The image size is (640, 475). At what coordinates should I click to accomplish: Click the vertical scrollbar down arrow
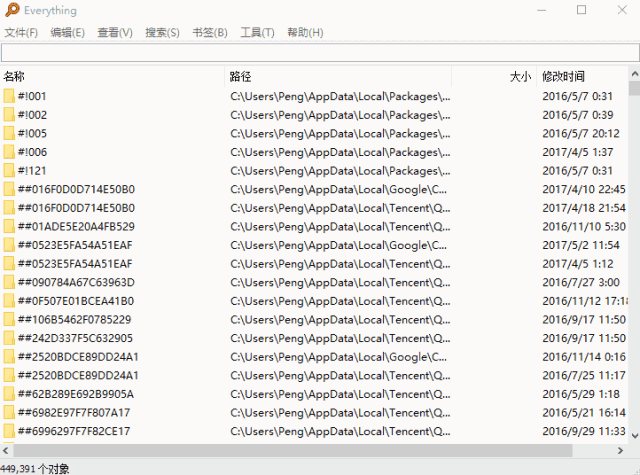(634, 436)
